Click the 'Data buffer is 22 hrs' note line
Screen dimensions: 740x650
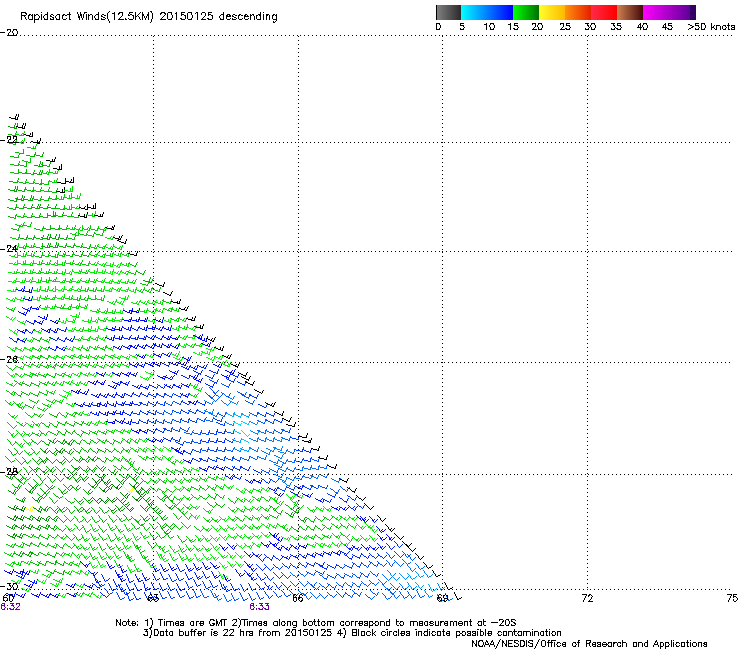click(x=352, y=633)
